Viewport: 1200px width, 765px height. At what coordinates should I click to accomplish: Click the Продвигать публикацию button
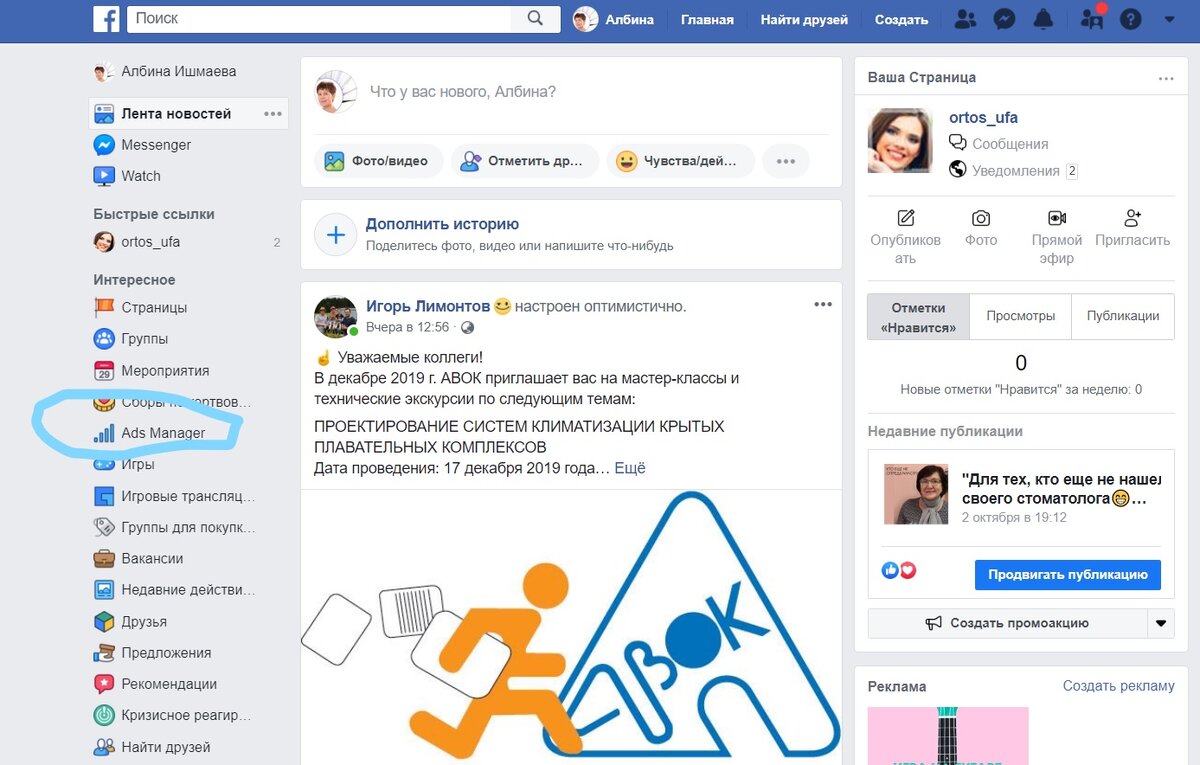point(1068,575)
